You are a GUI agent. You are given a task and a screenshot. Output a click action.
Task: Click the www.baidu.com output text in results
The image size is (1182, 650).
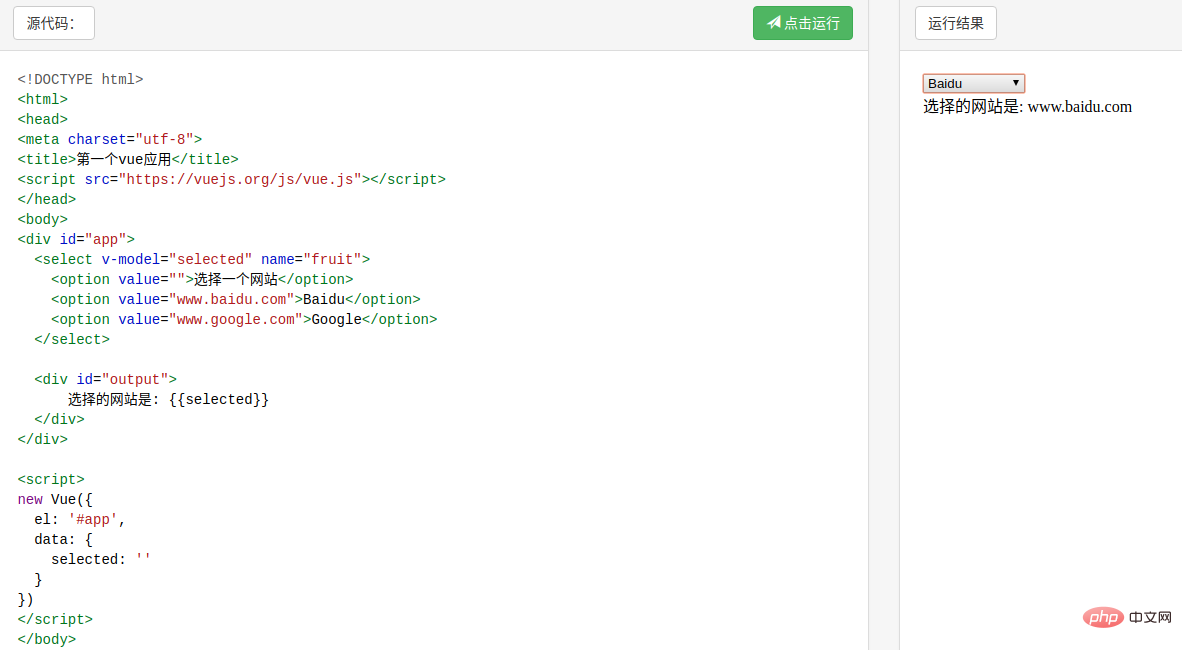point(1079,107)
